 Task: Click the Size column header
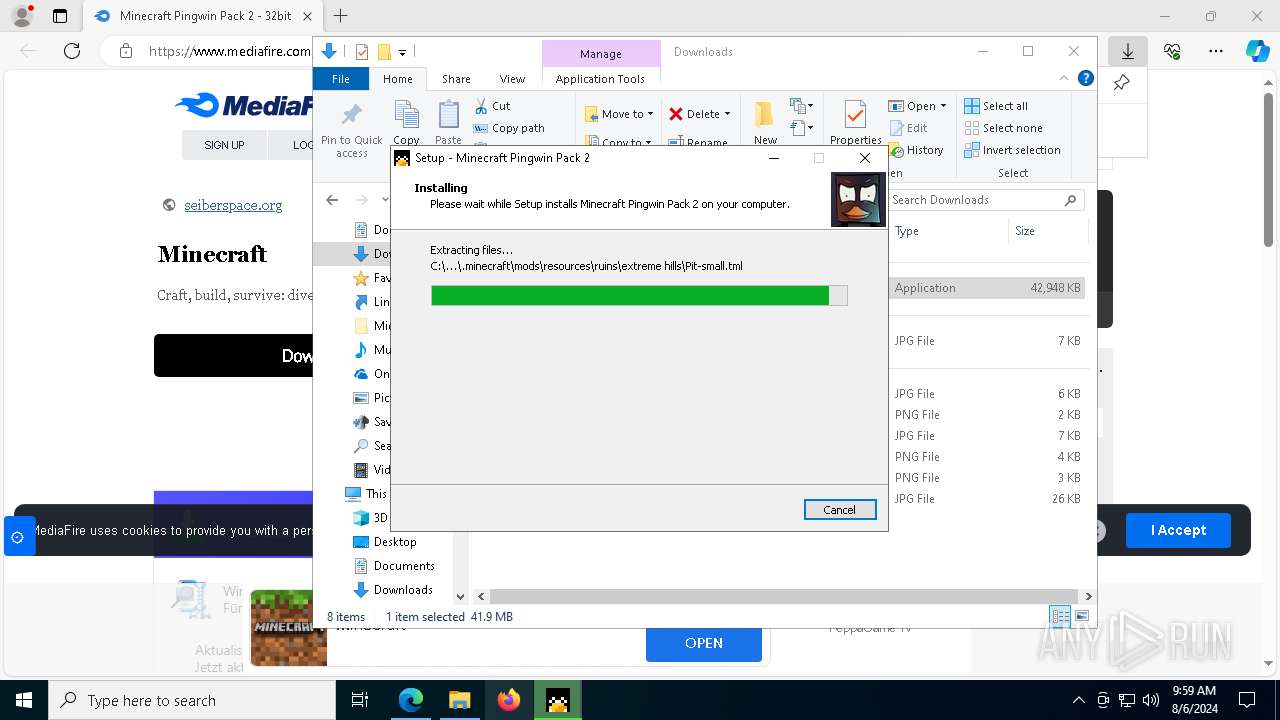pyautogui.click(x=1047, y=231)
